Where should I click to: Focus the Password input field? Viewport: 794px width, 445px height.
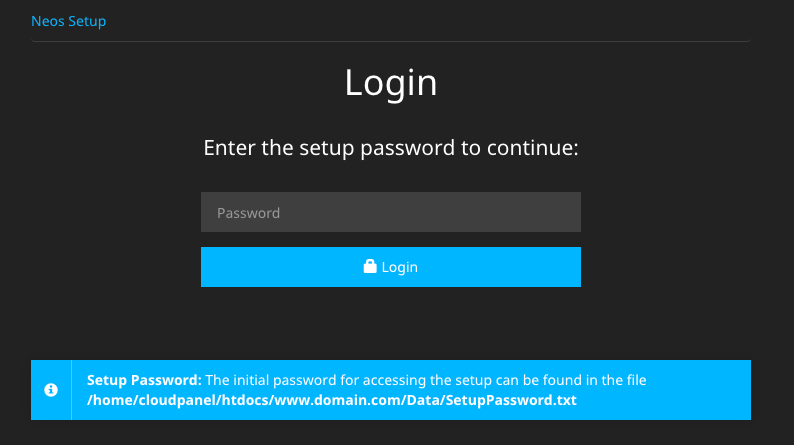(390, 212)
